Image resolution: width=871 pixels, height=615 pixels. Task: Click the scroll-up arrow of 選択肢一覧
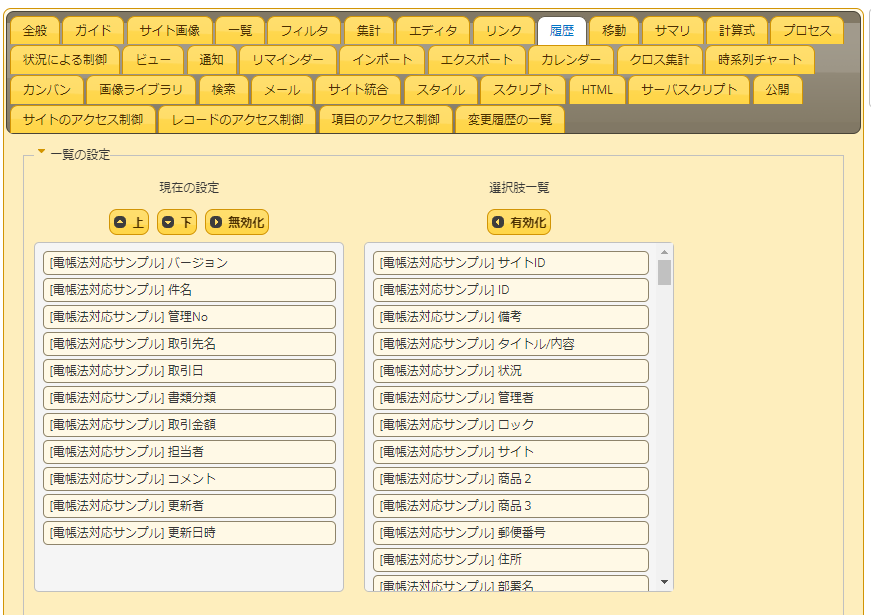tap(664, 253)
